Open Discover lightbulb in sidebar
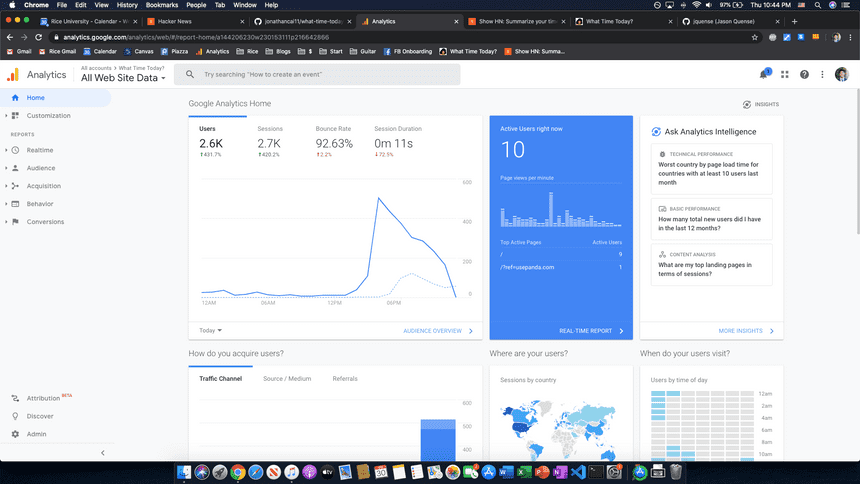860x484 pixels. [15, 416]
